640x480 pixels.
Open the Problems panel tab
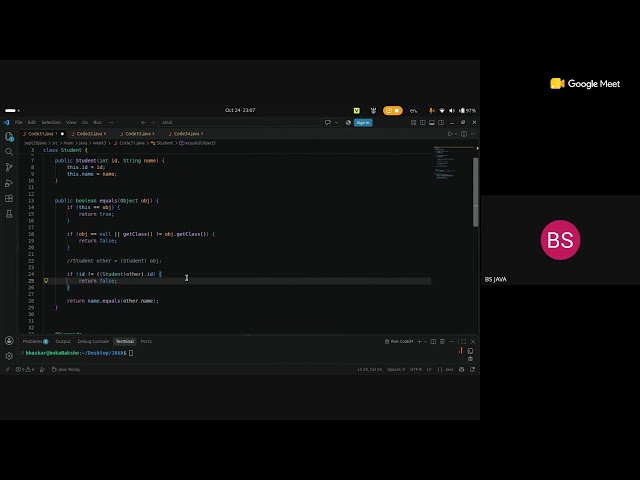[x=35, y=341]
